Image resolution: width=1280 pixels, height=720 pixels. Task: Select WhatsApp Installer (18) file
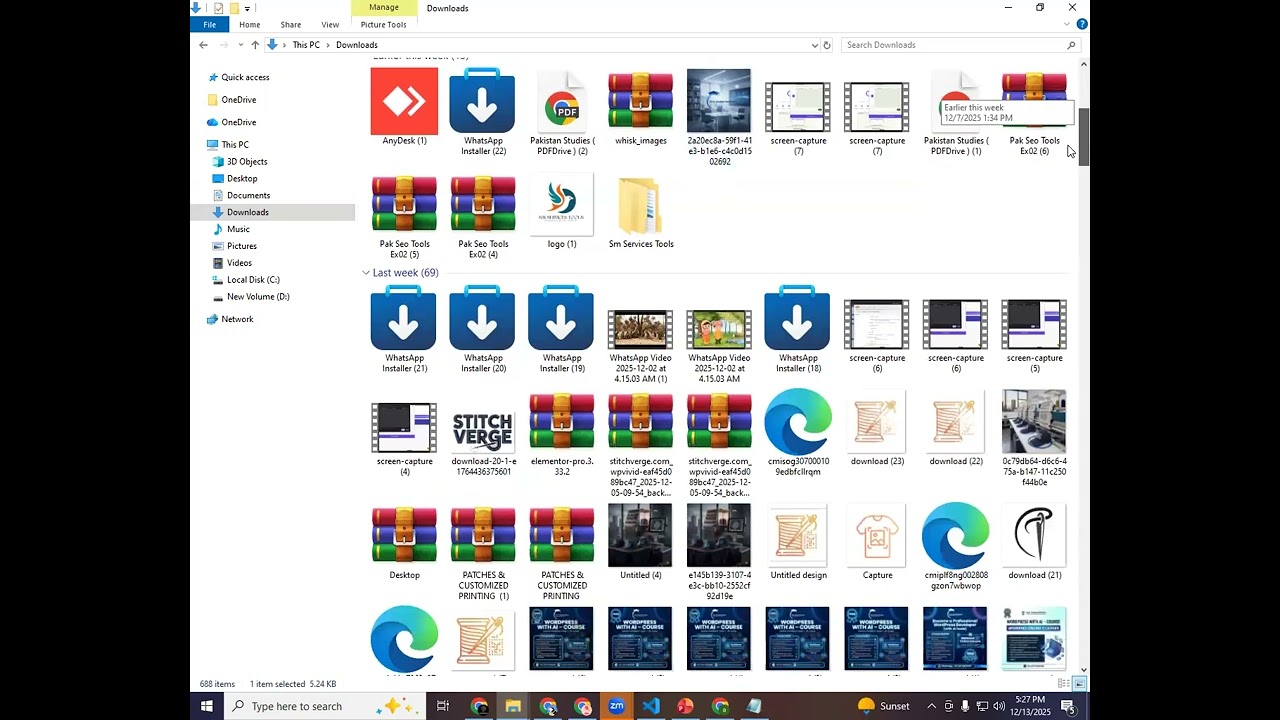click(798, 331)
